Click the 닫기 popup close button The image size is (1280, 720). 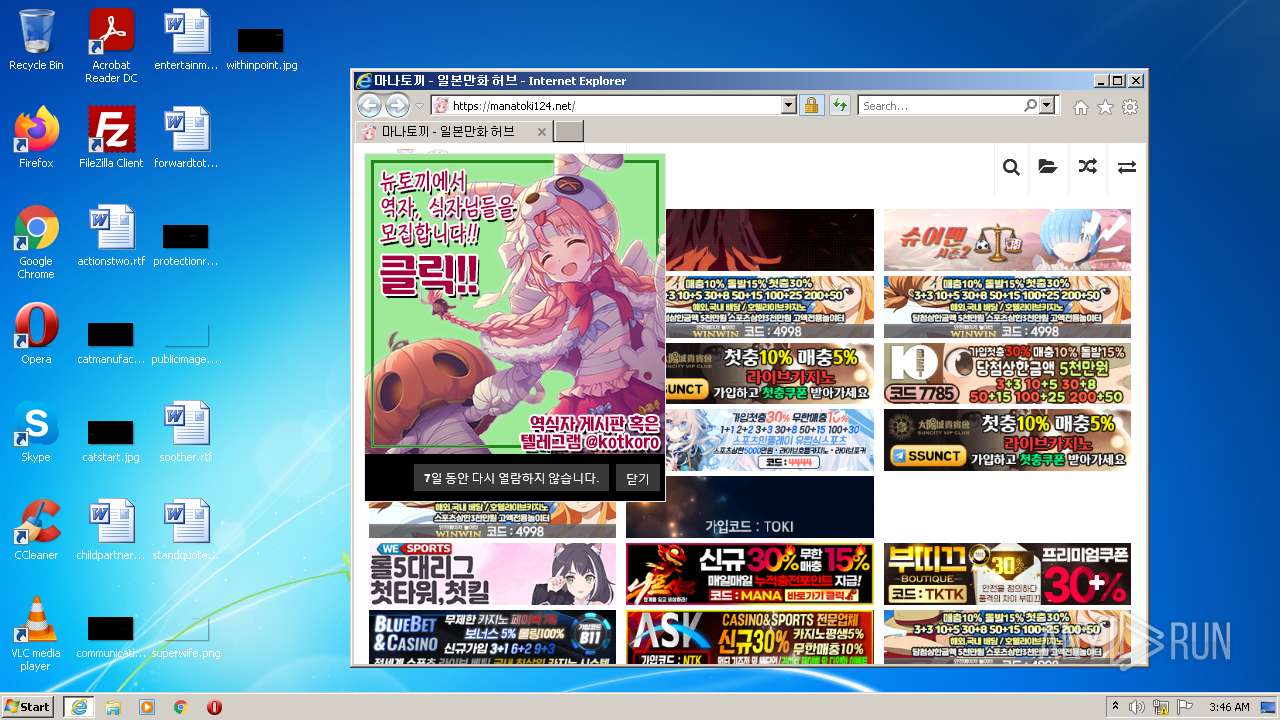coord(638,478)
